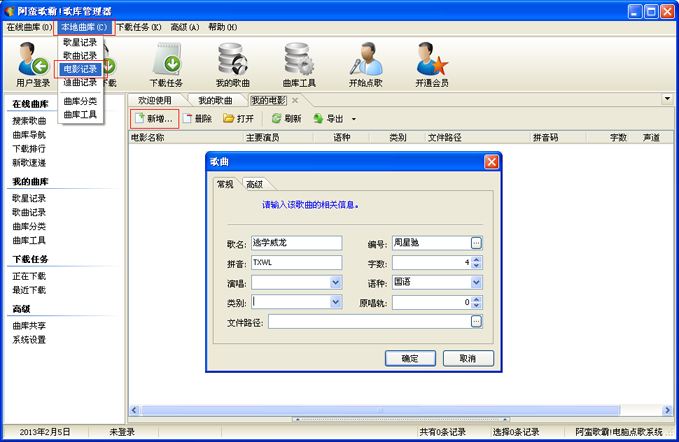Viewport: 679px width, 442px height.
Task: Switch to 常规 tab in dialog
Action: 225,184
